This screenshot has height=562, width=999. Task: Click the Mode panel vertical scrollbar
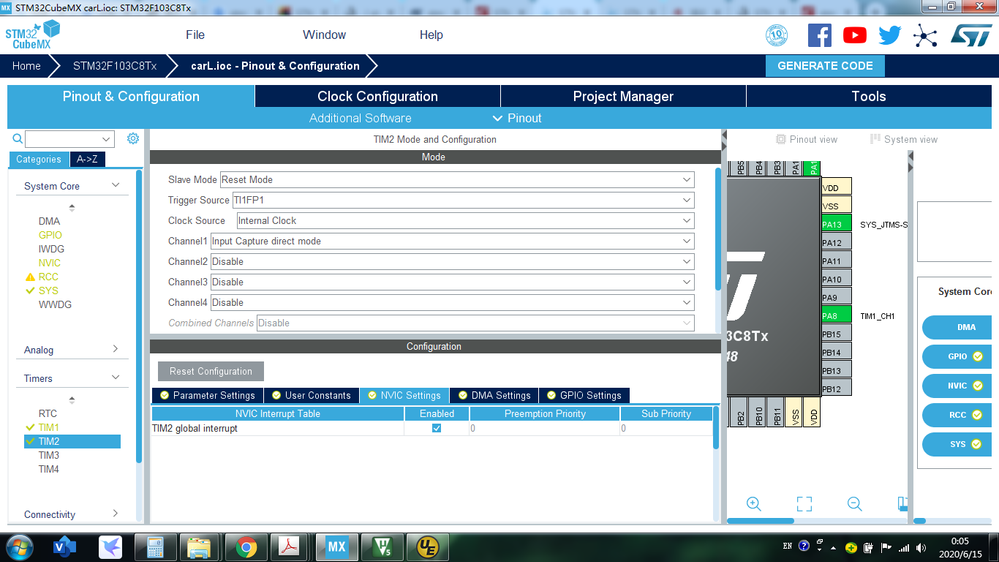(718, 230)
